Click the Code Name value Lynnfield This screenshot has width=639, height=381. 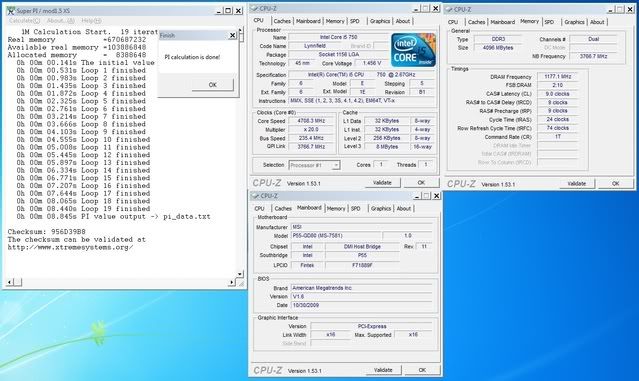click(x=315, y=46)
